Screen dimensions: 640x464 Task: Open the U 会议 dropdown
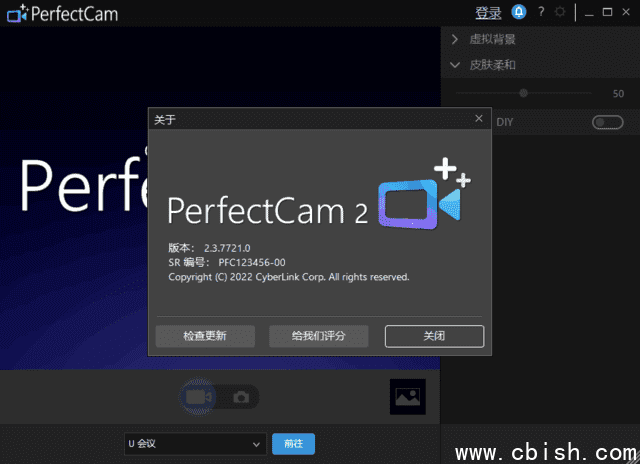194,443
